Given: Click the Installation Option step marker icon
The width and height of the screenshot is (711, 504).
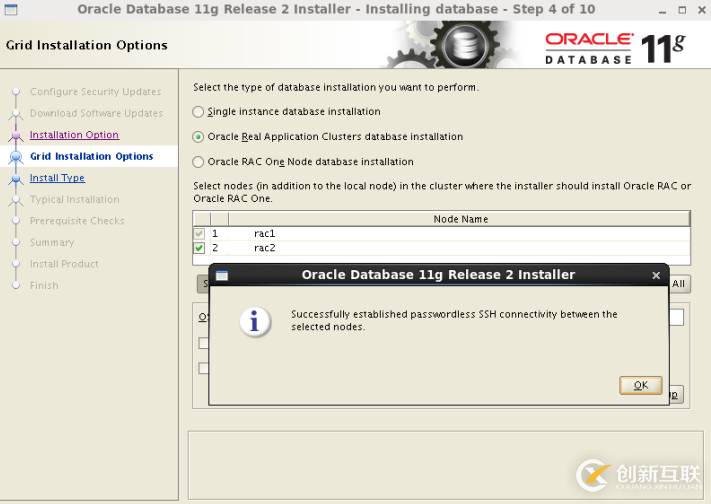Looking at the screenshot, I should 16,135.
